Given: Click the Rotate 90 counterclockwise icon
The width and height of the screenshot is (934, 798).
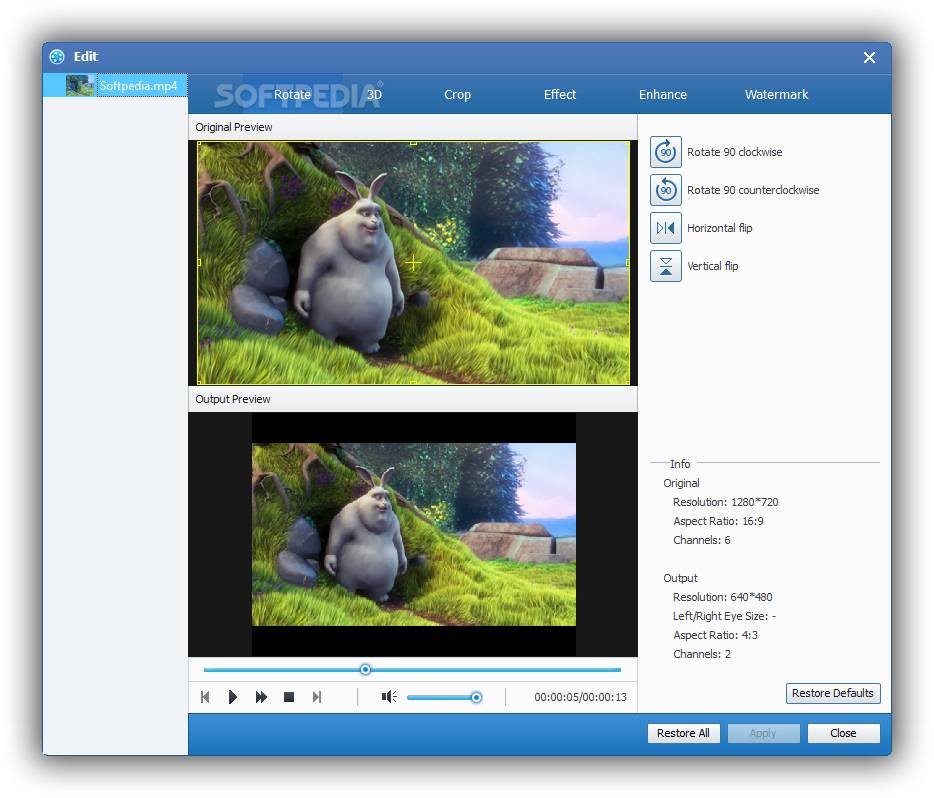Looking at the screenshot, I should (665, 190).
